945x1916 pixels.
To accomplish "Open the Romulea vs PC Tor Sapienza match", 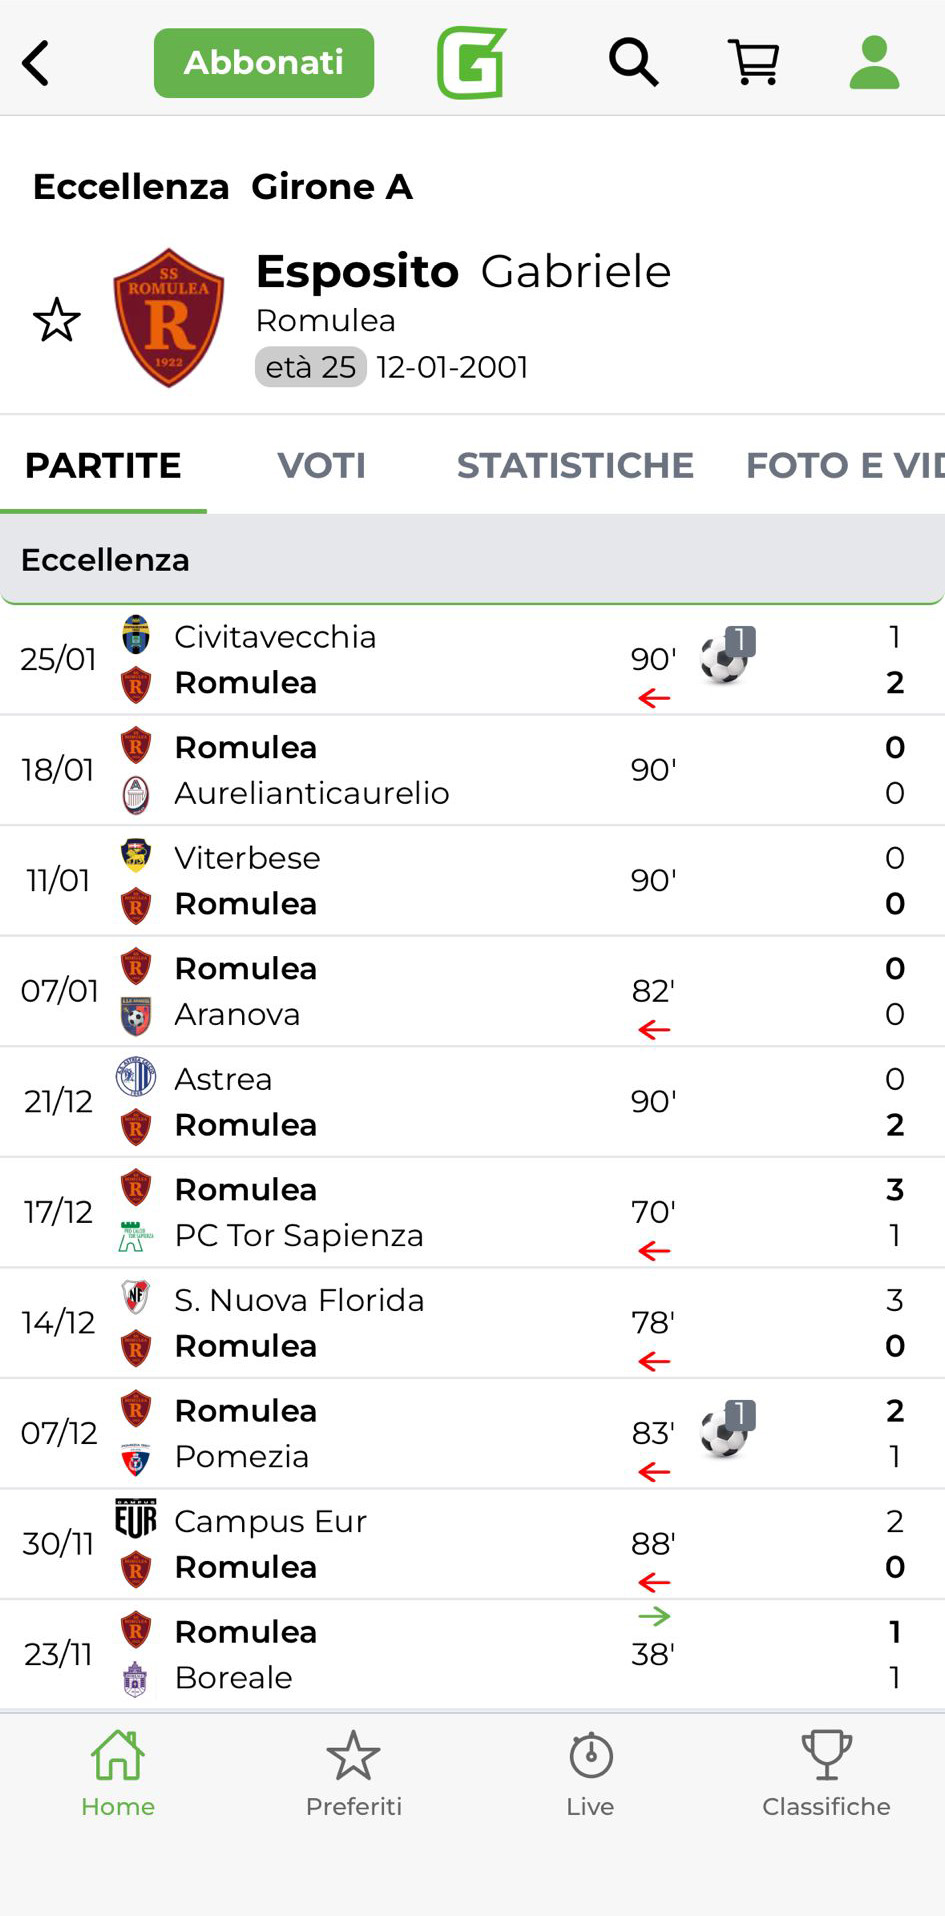I will pyautogui.click(x=400, y=1212).
